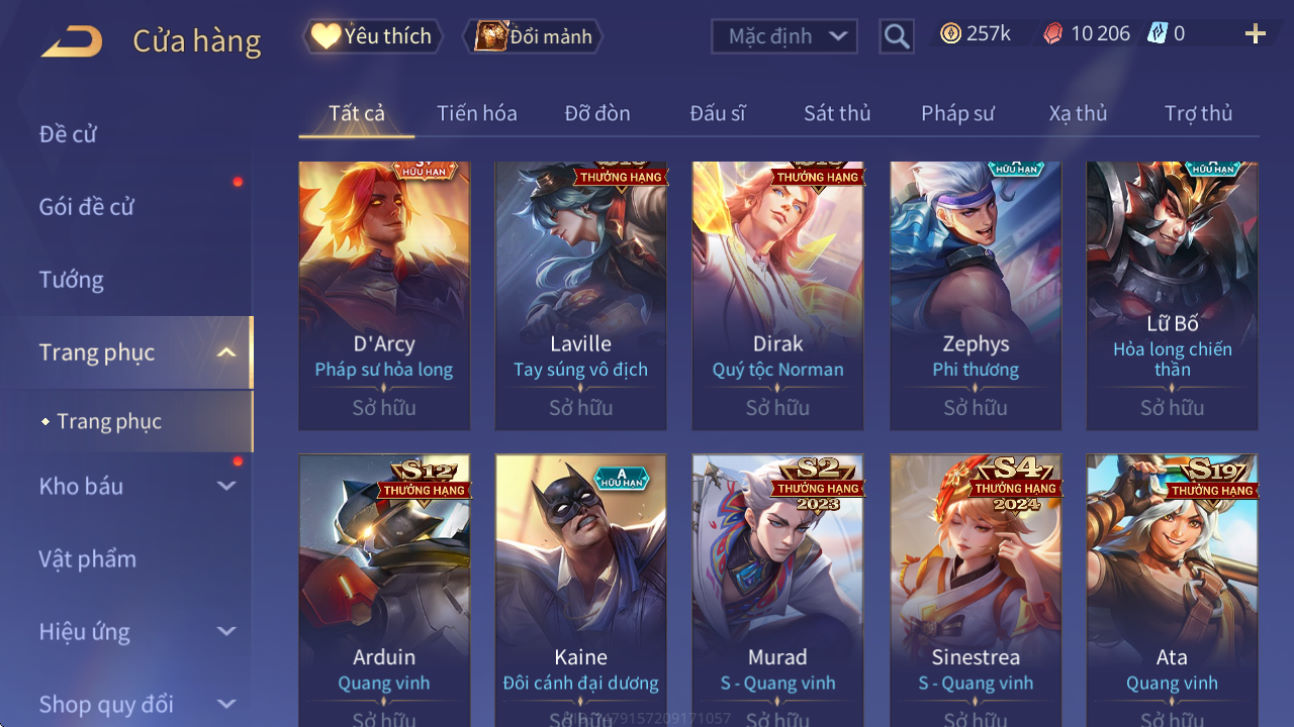Screen dimensions: 1294x727
Task: Open the search magnifier icon
Action: (x=897, y=37)
